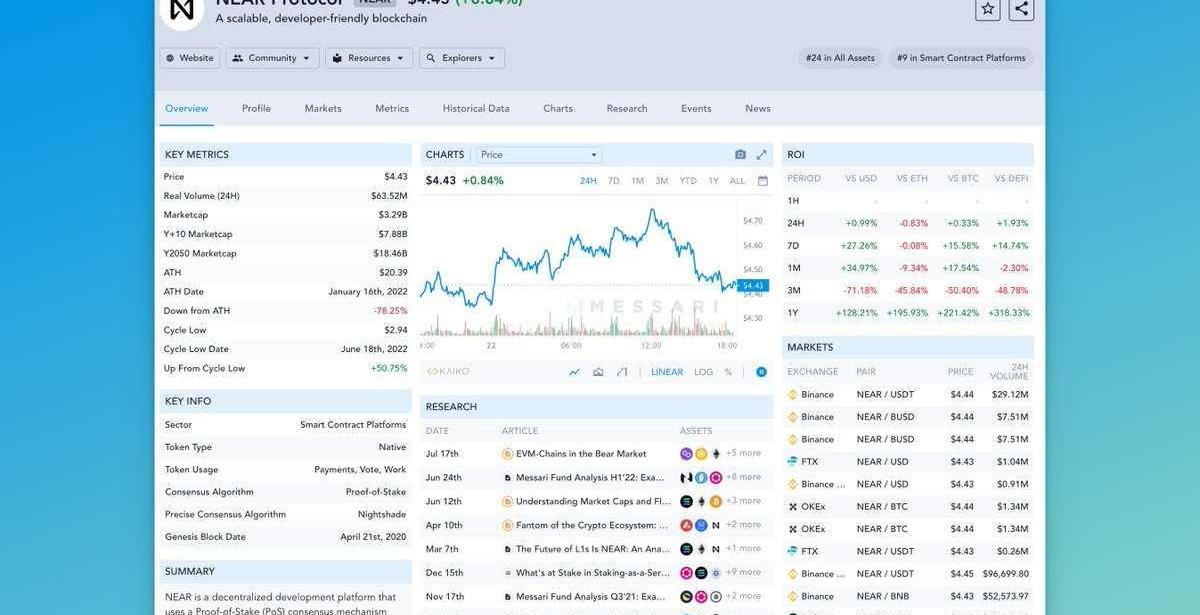
Task: Click the Down from ATH -78.25% value
Action: pos(390,311)
